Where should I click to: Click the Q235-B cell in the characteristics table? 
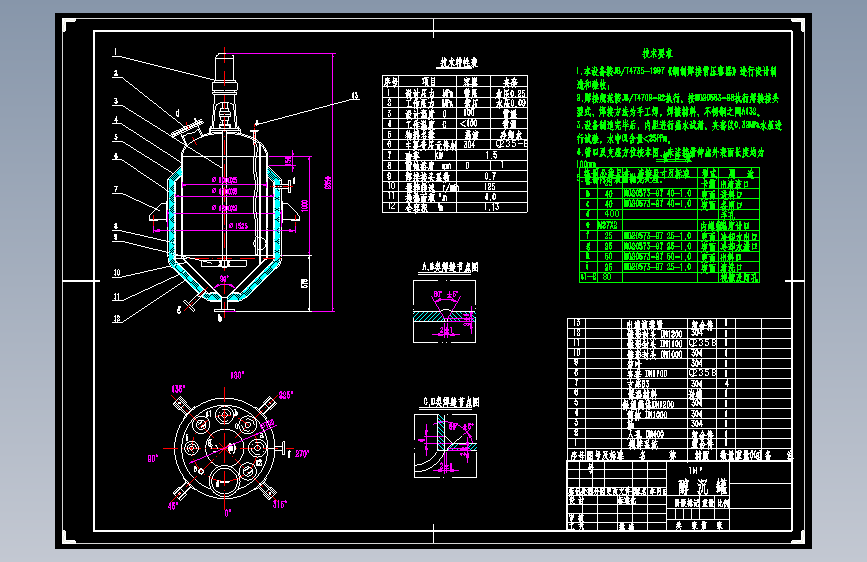click(511, 144)
